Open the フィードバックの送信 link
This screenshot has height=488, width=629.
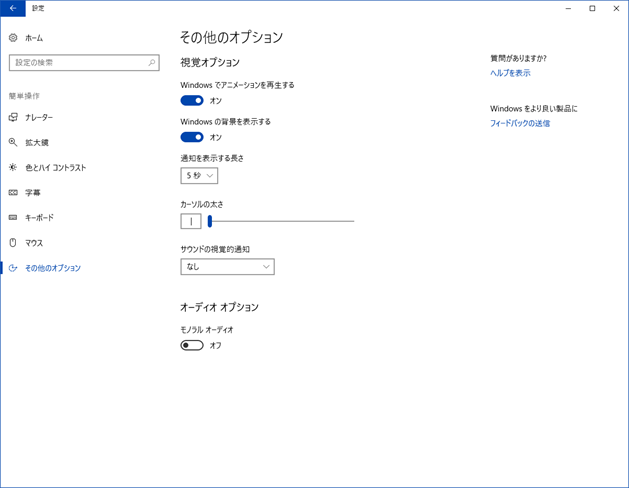click(x=520, y=123)
